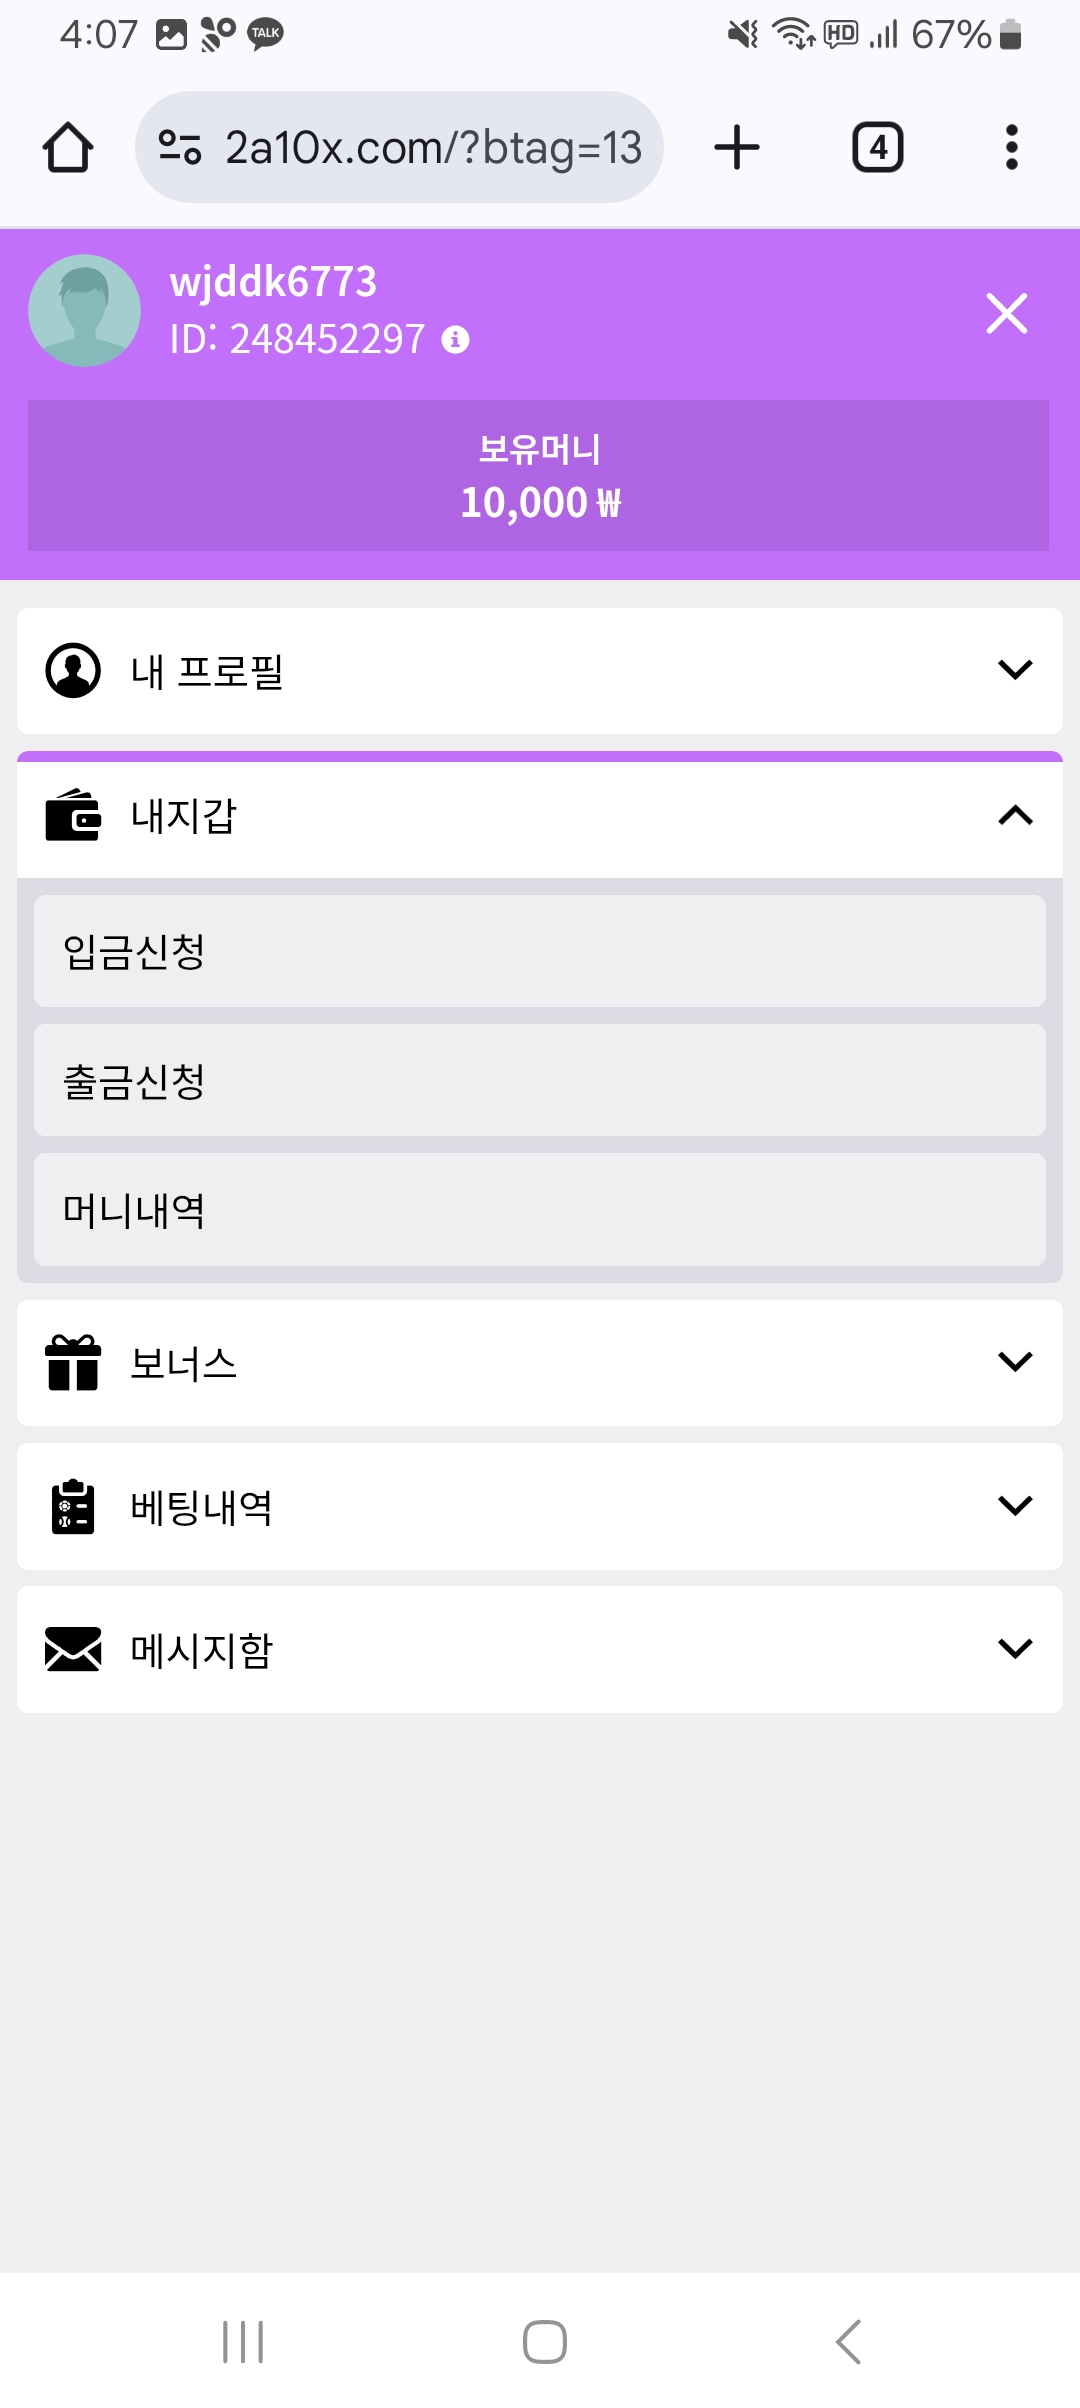Tap the site settings icon in address bar

pyautogui.click(x=180, y=148)
